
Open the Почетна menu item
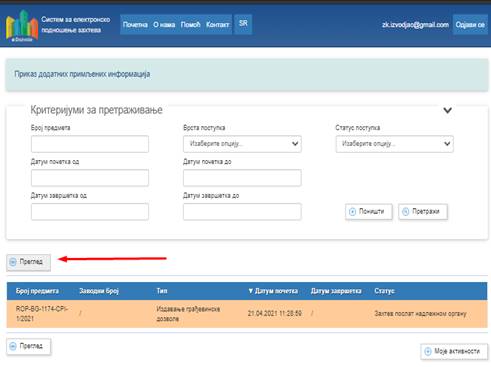(x=135, y=25)
